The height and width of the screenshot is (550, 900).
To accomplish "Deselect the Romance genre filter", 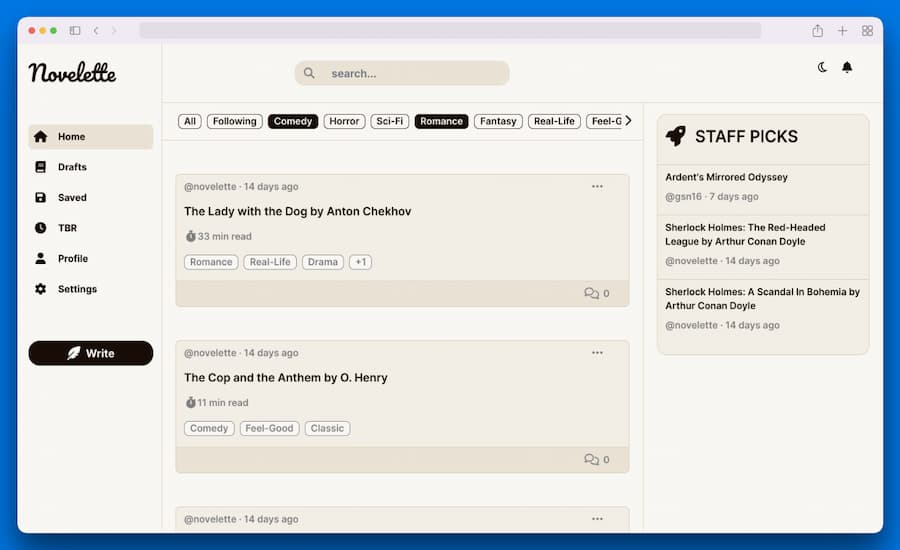I will [441, 121].
